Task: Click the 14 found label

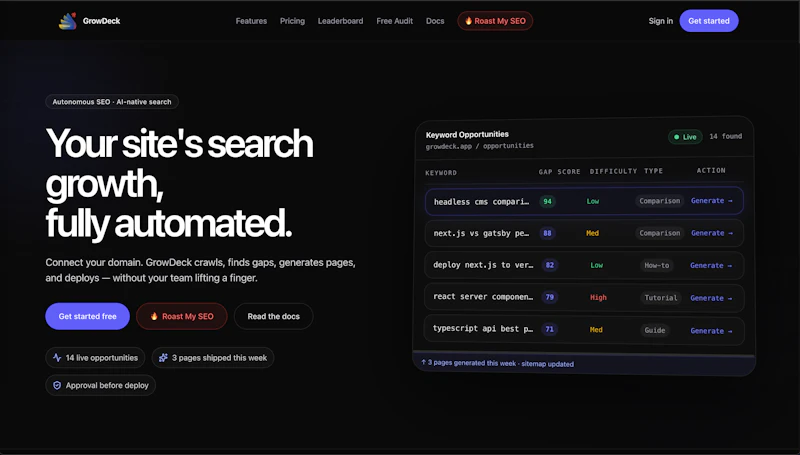Action: click(726, 136)
